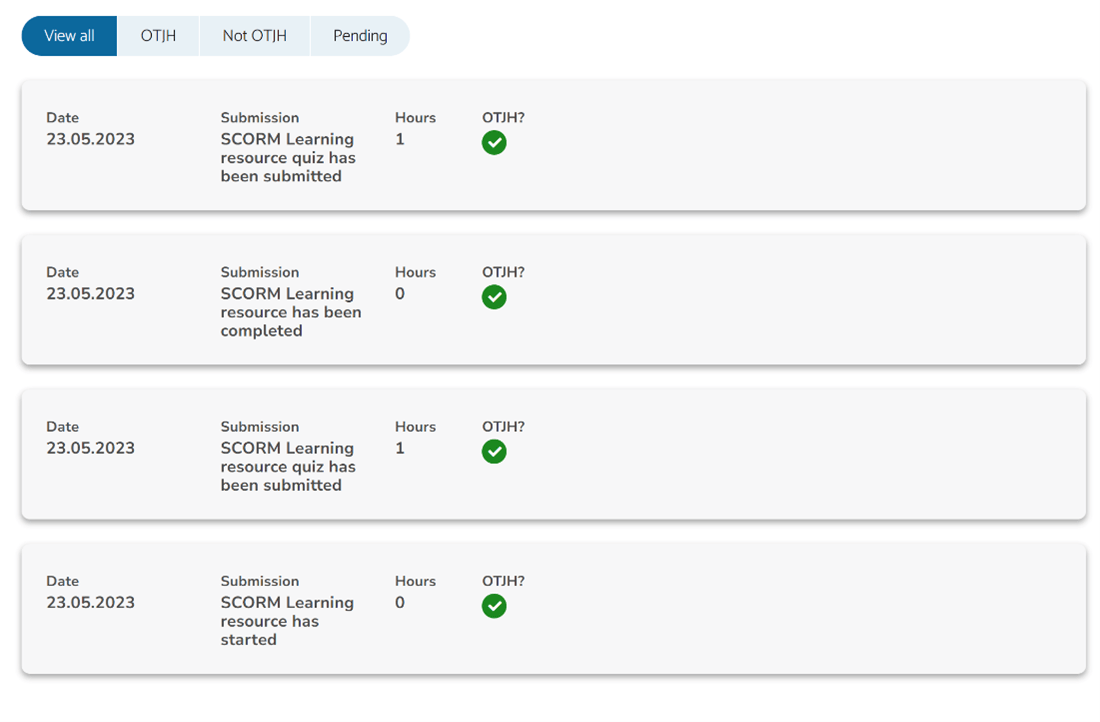Click the OTJH status icon on the started resource card

point(494,606)
